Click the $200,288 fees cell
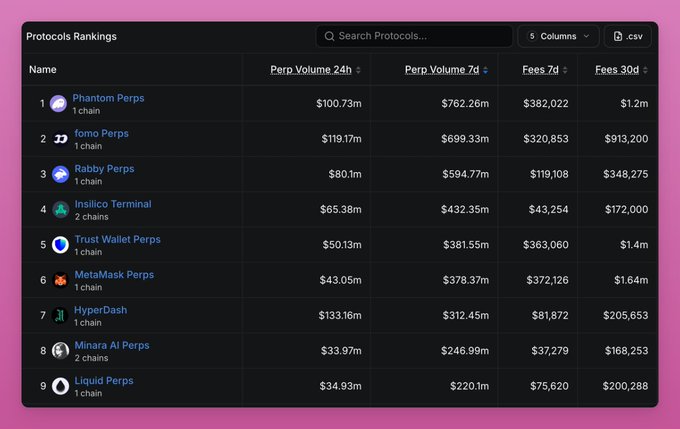Image resolution: width=680 pixels, height=429 pixels. pos(625,386)
